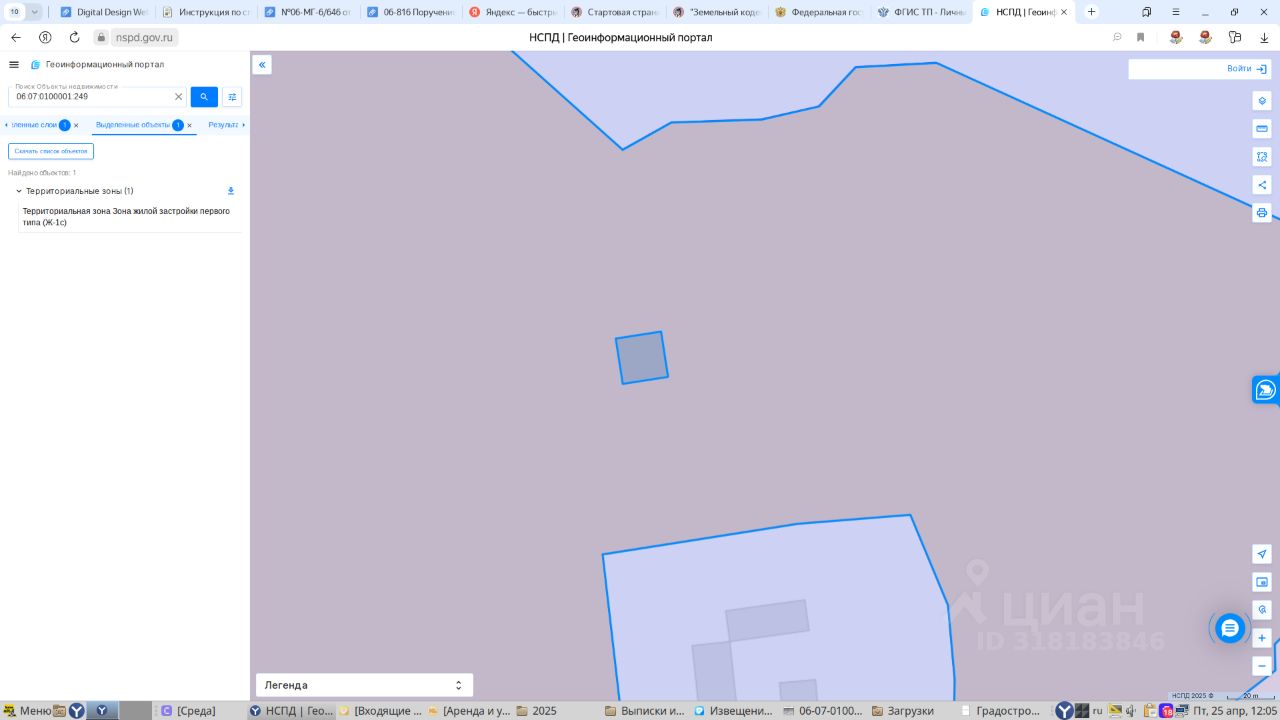This screenshot has width=1280, height=720.
Task: Switch to Результаты tab
Action: tap(223, 125)
